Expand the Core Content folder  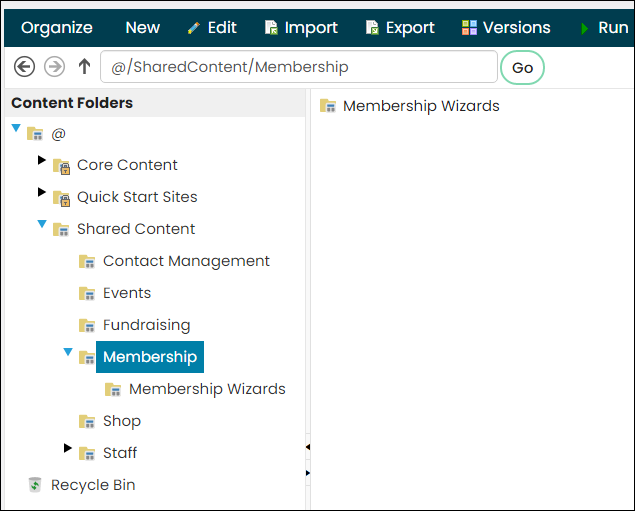[41, 160]
